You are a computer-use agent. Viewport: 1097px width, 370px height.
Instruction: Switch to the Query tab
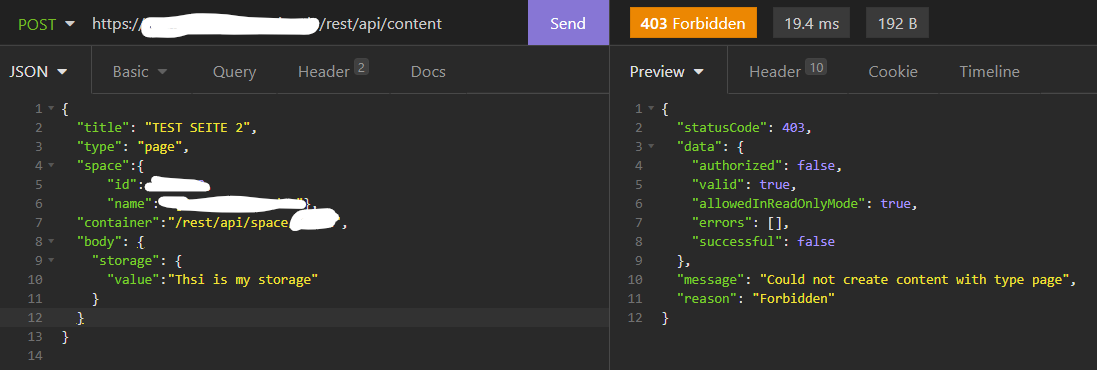(234, 71)
